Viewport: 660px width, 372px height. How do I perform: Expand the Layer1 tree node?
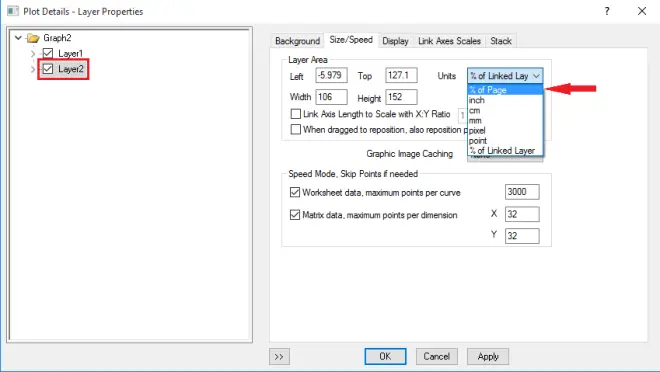point(33,54)
